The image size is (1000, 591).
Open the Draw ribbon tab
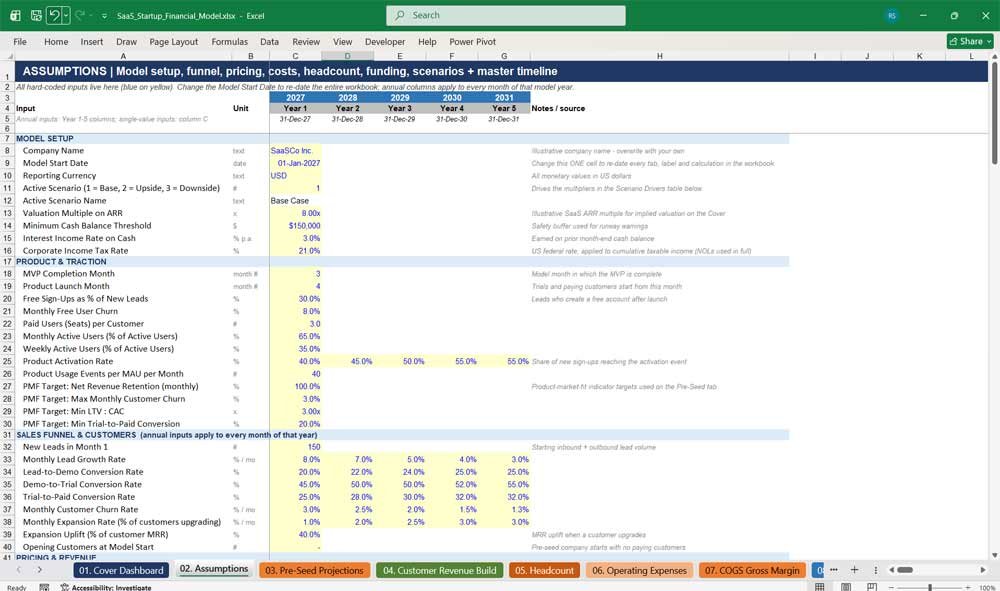click(126, 41)
